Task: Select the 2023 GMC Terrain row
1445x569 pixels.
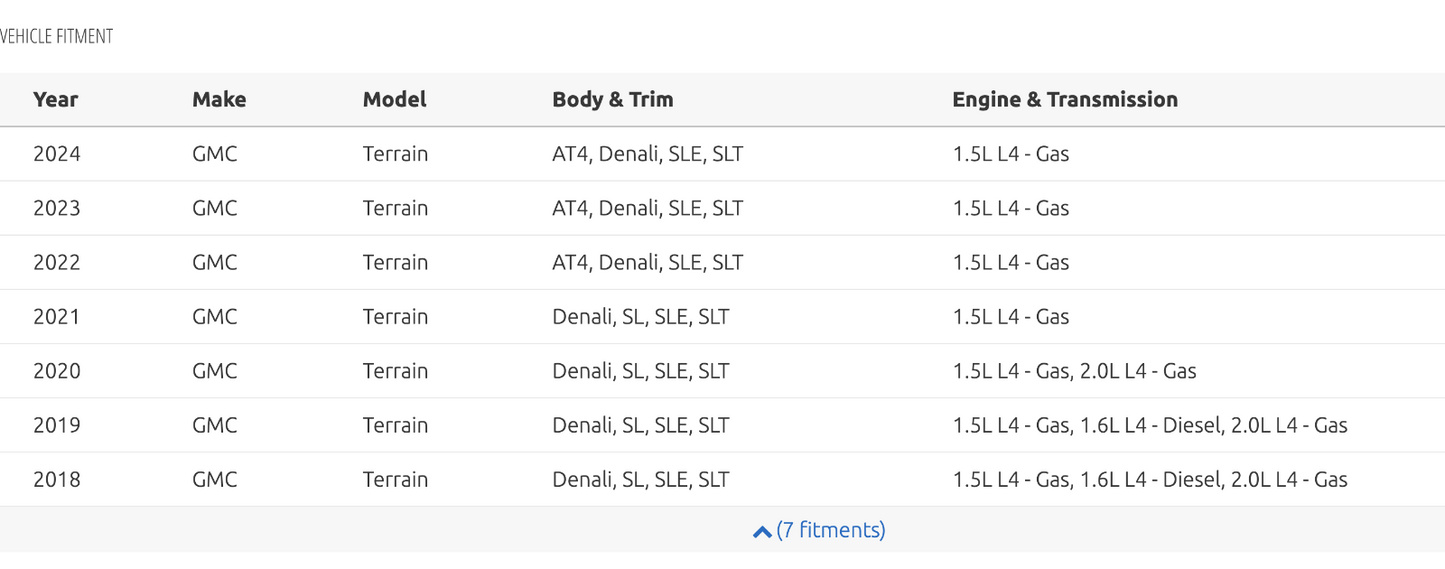Action: [x=722, y=208]
